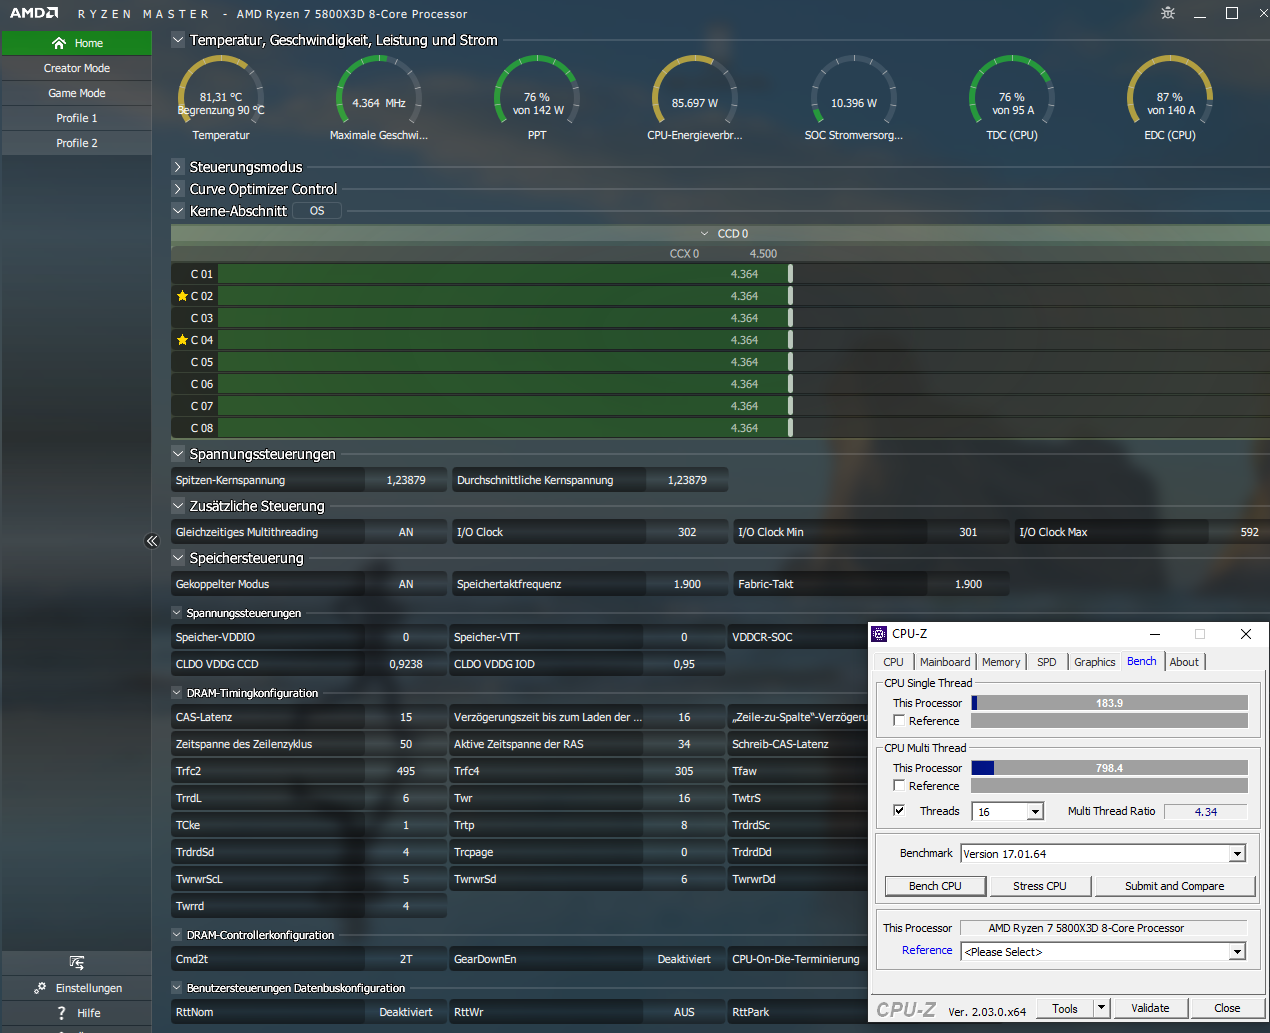Click the CPU-Z window icon
Image resolution: width=1270 pixels, height=1033 pixels.
[x=880, y=634]
